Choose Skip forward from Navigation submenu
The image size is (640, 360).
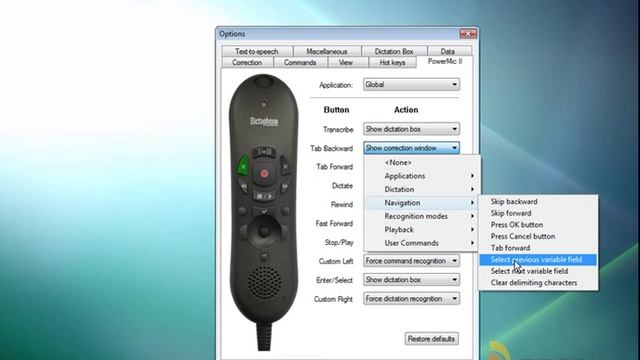538,213
